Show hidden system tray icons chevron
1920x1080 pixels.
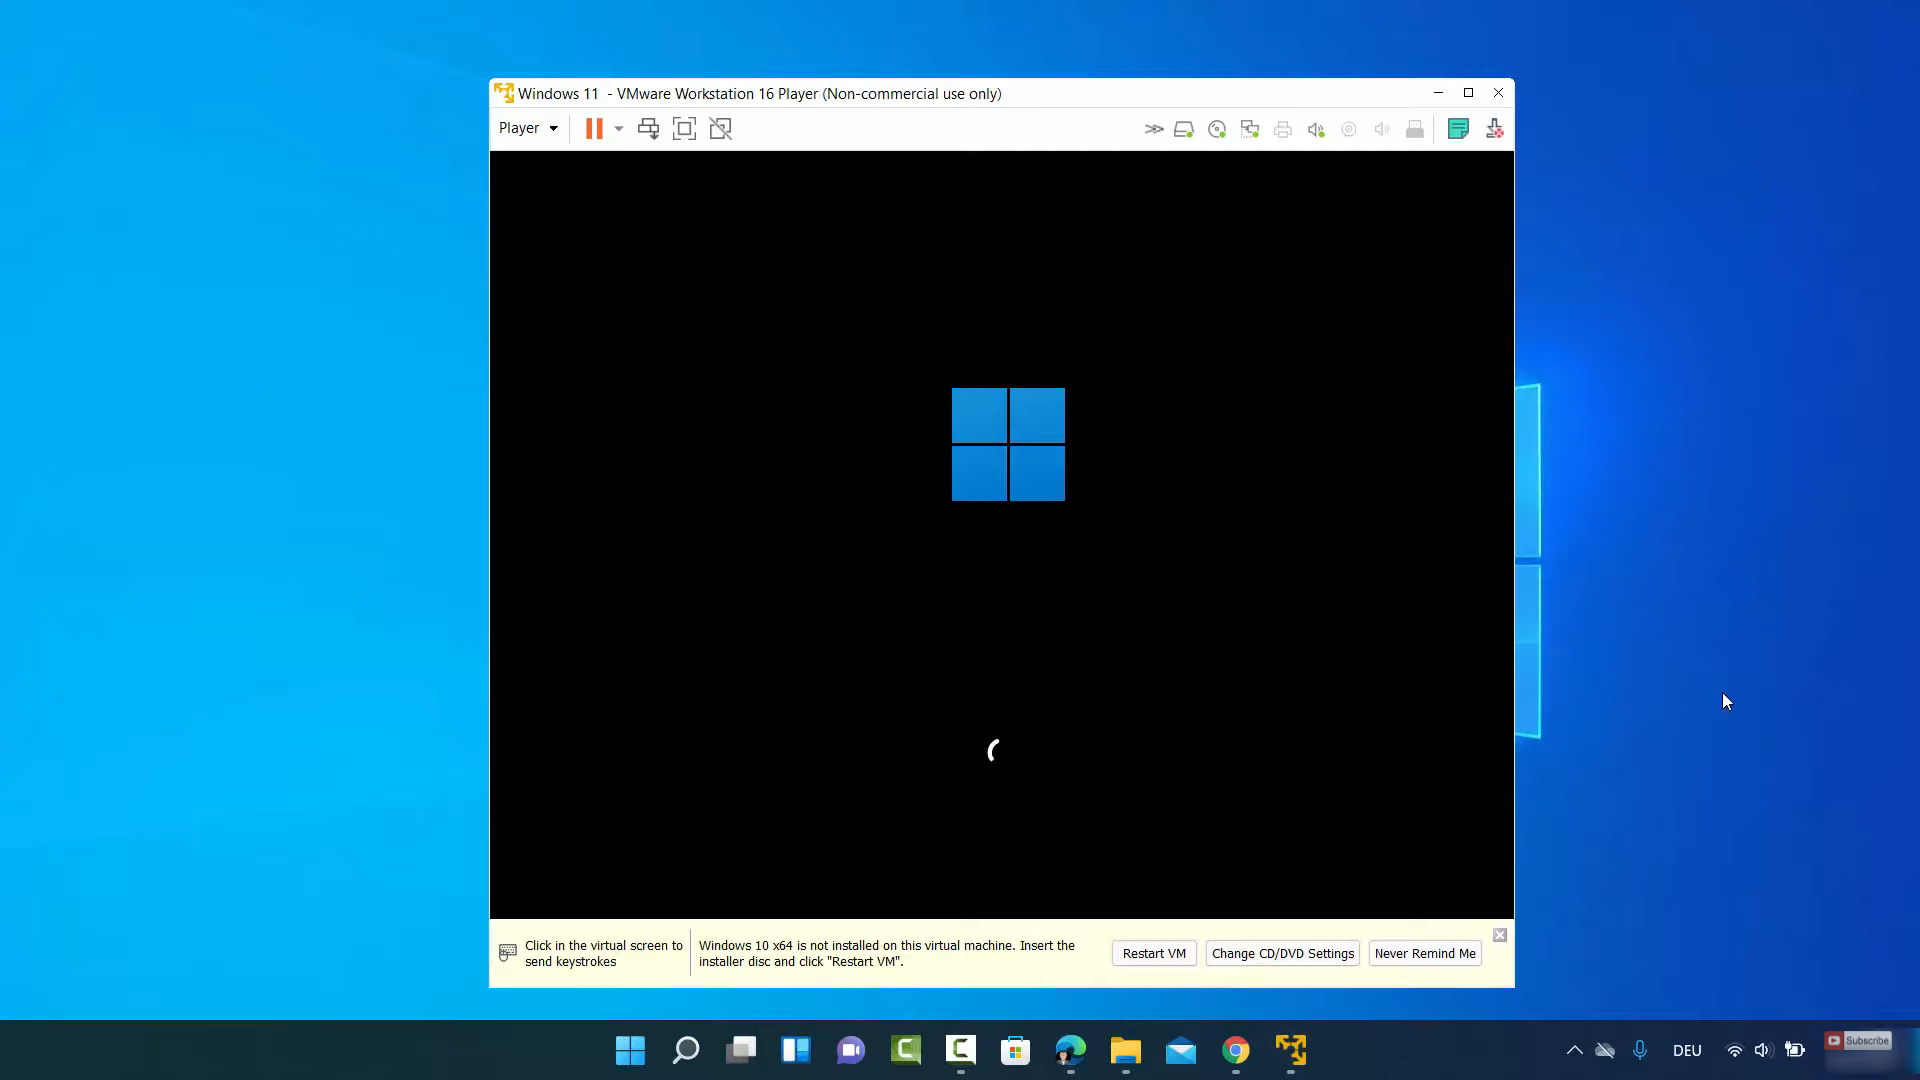tap(1574, 1050)
